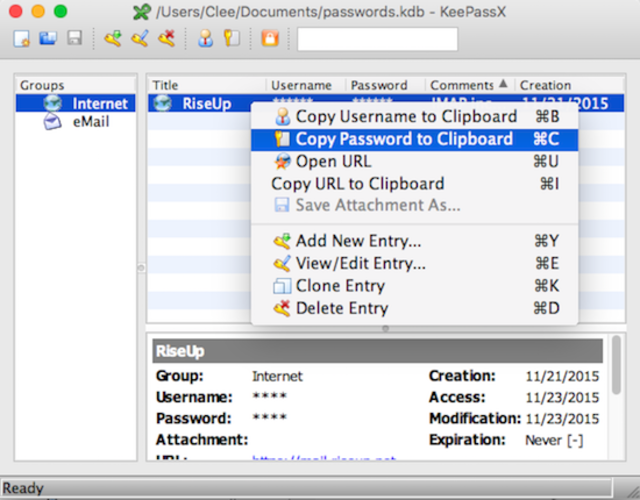
Task: Choose Copy Username to Clipboard
Action: 414,117
